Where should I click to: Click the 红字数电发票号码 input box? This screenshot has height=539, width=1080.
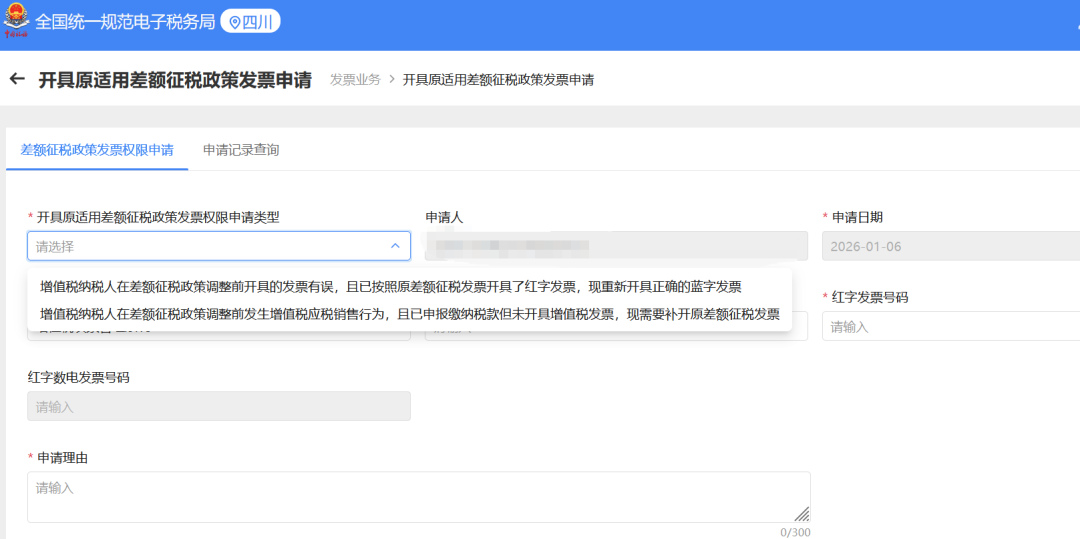(218, 406)
